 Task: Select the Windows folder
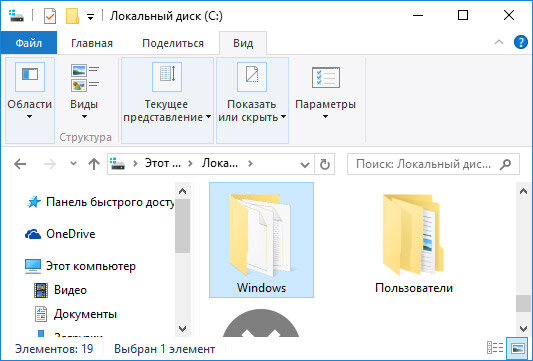tap(261, 240)
